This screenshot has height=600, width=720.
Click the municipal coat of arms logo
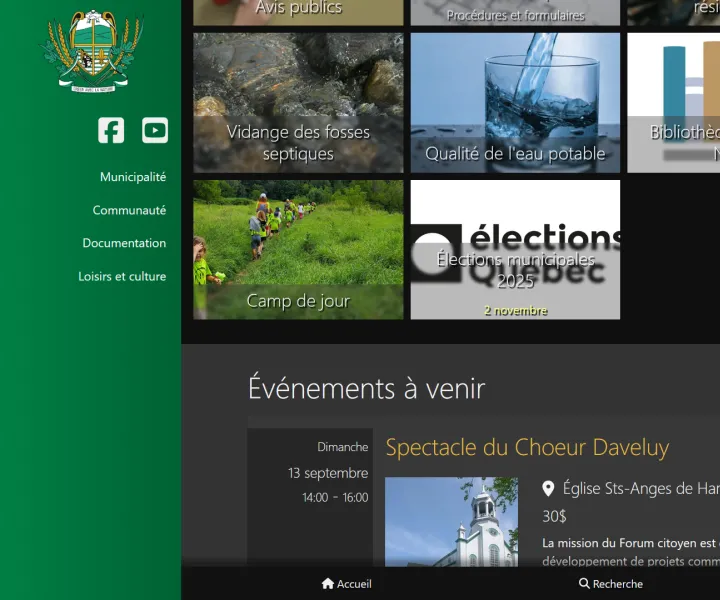94,50
